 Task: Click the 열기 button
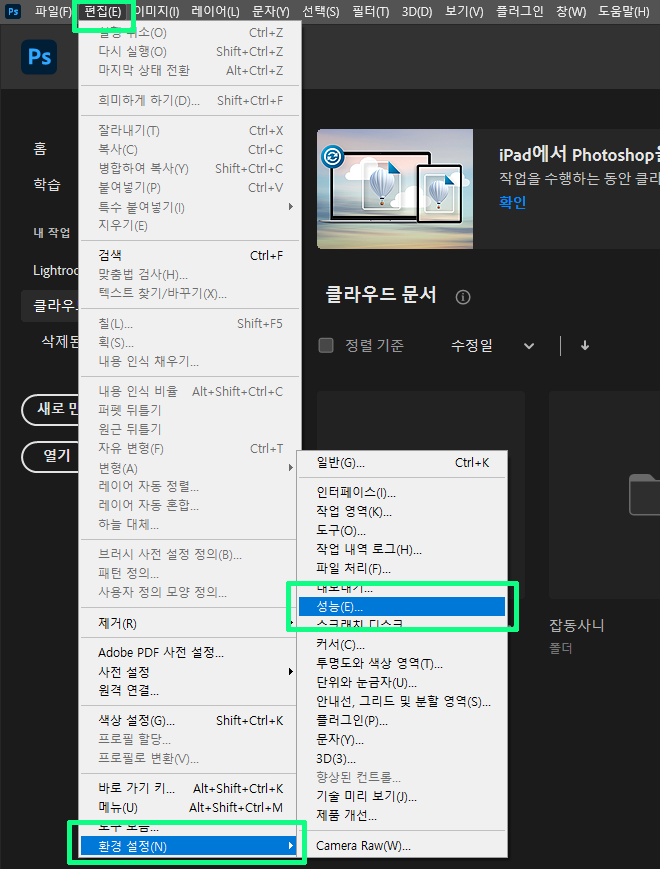(x=50, y=457)
